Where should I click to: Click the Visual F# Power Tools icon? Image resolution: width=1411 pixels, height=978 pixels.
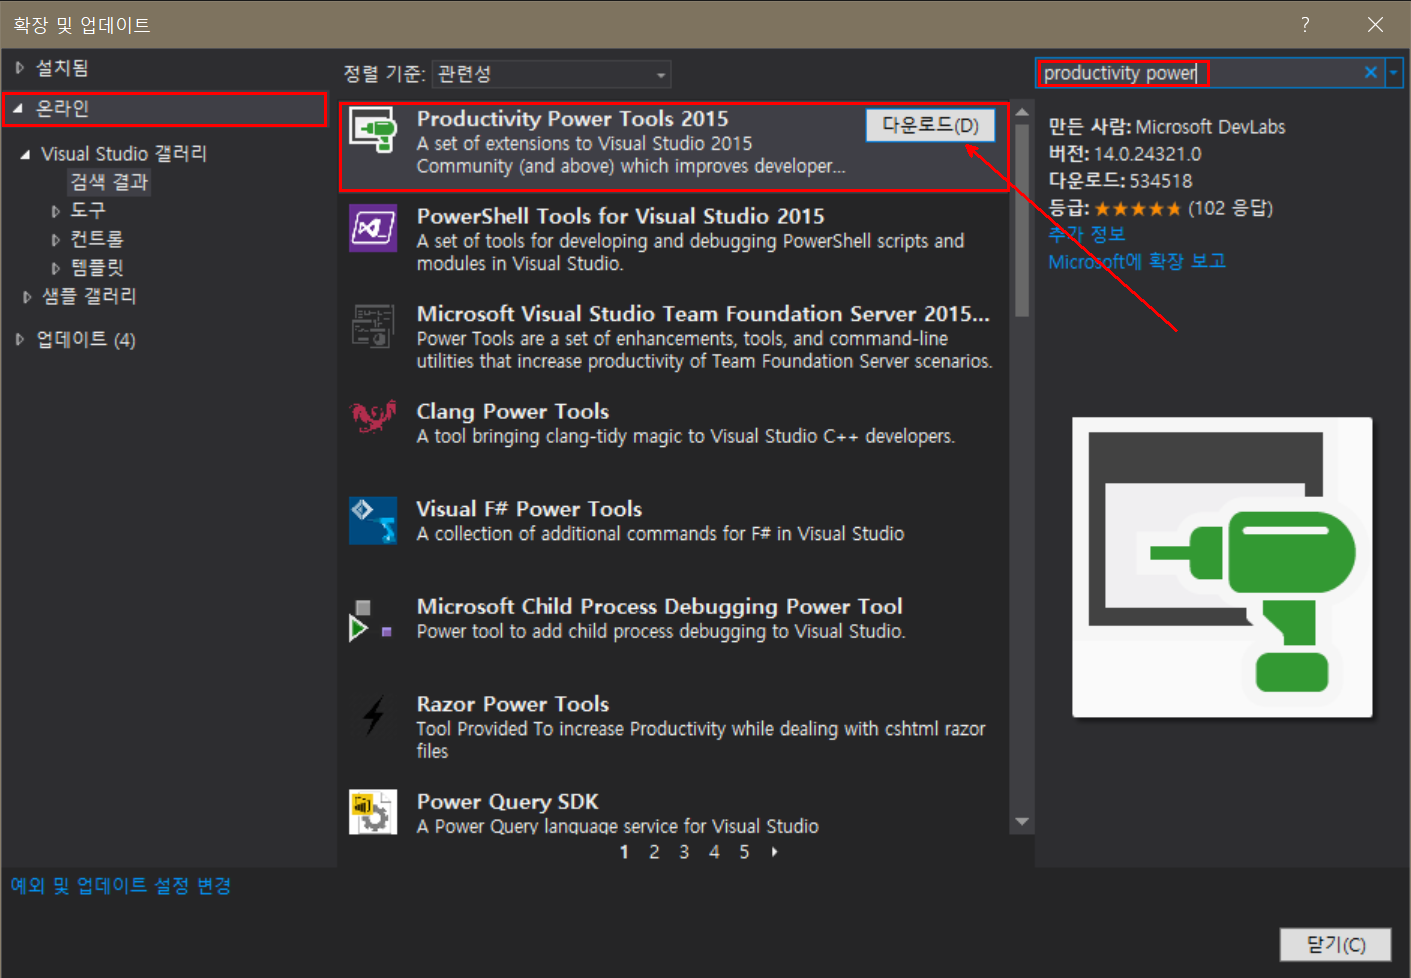tap(373, 521)
